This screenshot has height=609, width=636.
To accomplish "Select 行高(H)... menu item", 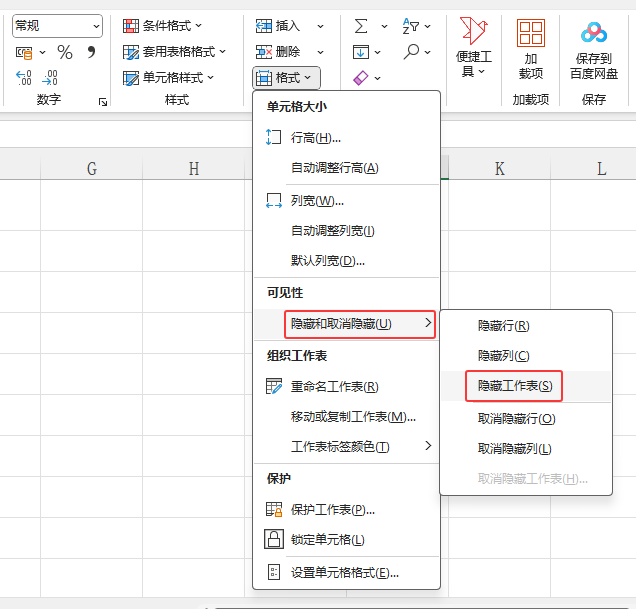I will [346, 138].
